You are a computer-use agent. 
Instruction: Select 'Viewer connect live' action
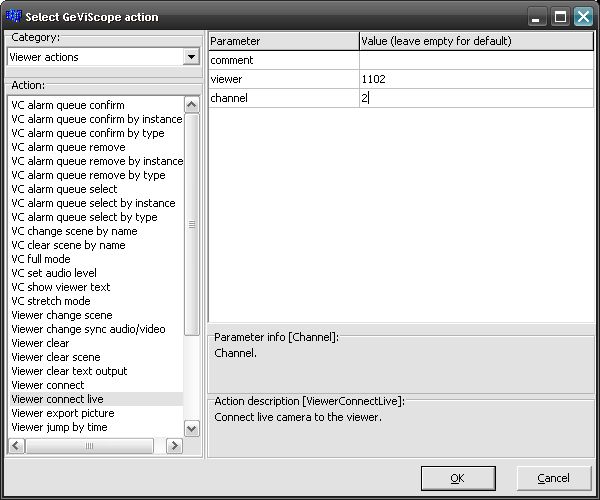coord(57,399)
